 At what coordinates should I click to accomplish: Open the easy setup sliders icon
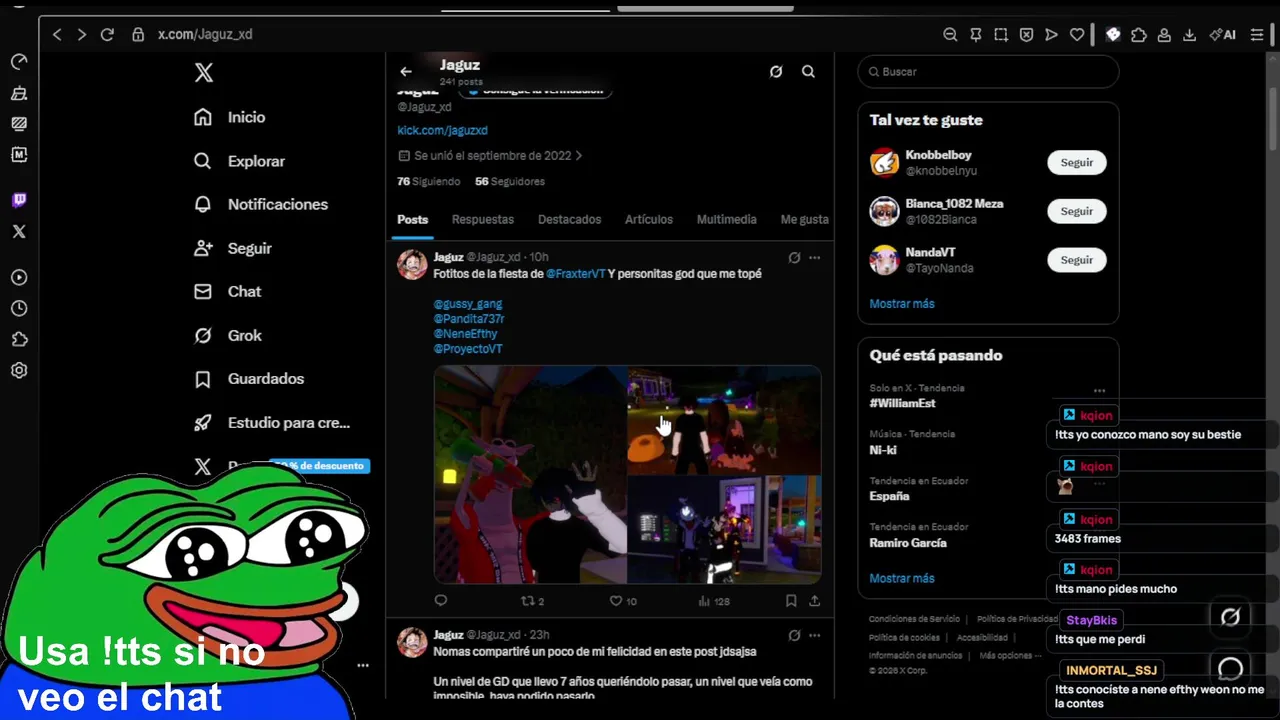click(1257, 34)
